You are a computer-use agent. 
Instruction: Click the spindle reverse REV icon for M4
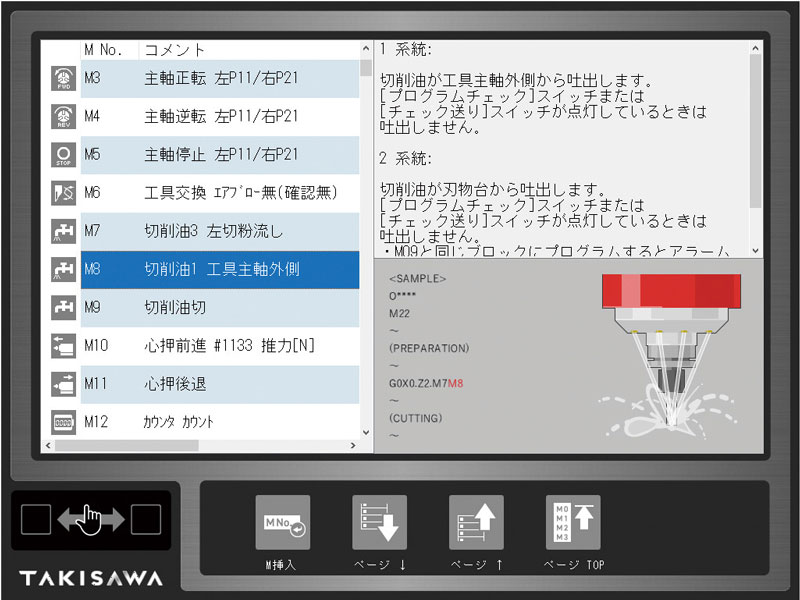(x=63, y=117)
